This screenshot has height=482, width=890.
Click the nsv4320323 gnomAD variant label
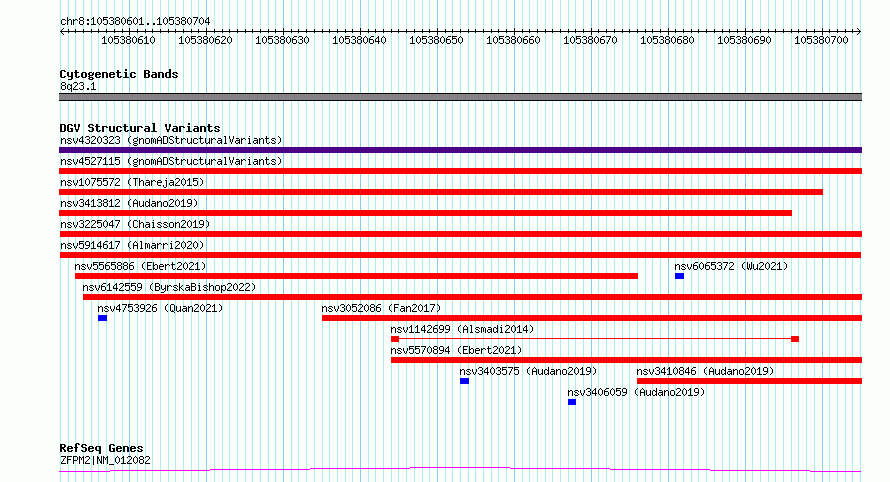(x=171, y=140)
